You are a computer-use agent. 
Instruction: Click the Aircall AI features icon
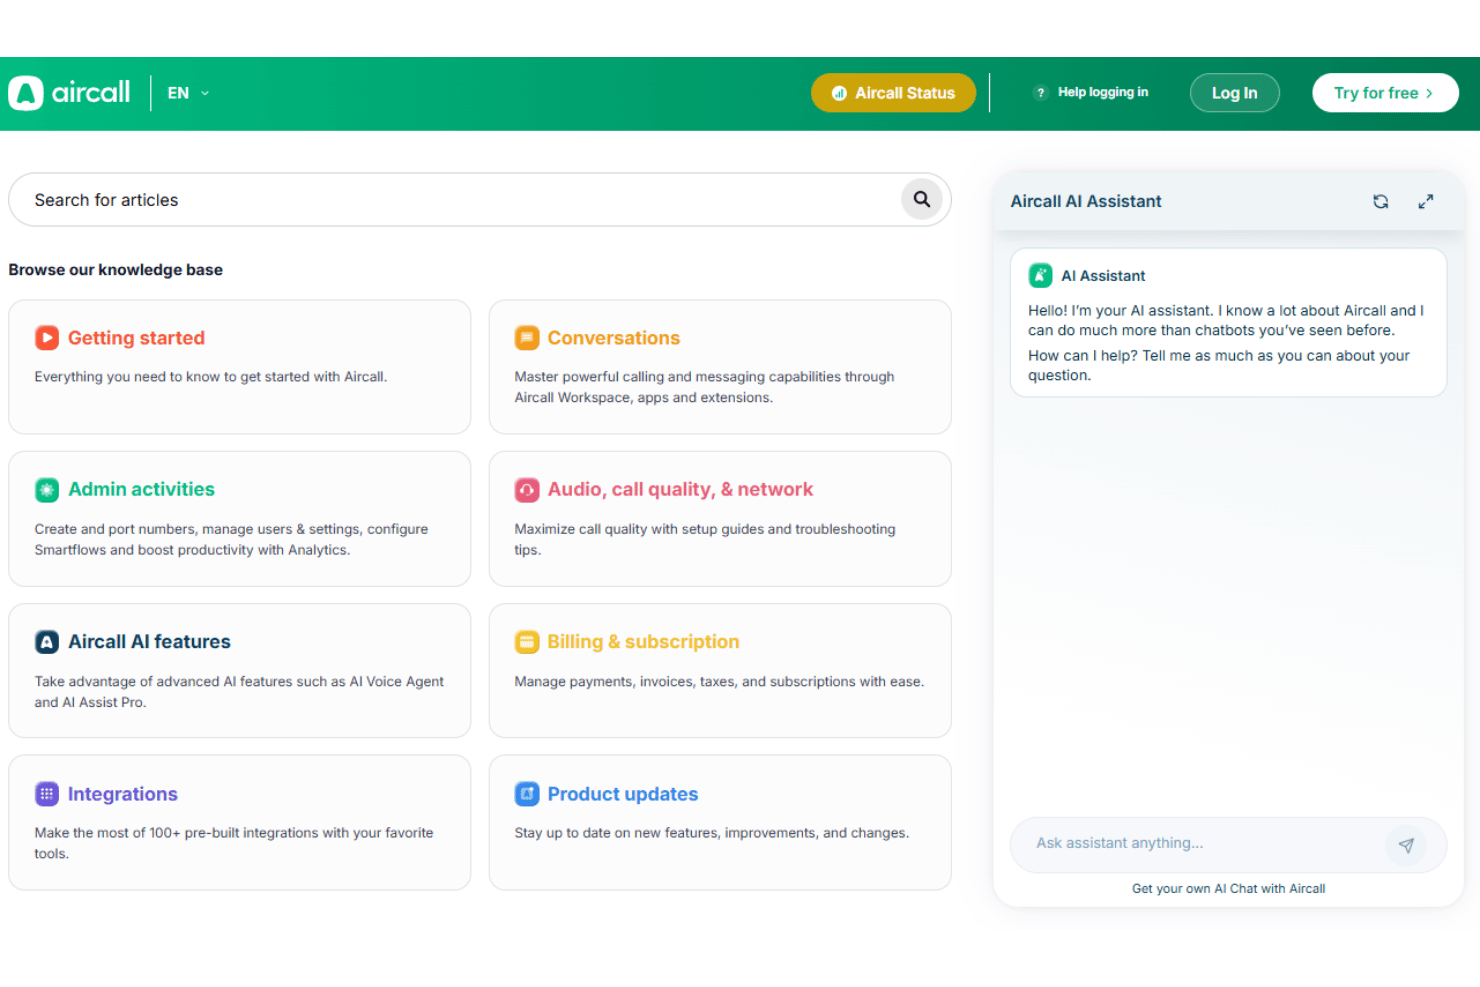pyautogui.click(x=47, y=642)
